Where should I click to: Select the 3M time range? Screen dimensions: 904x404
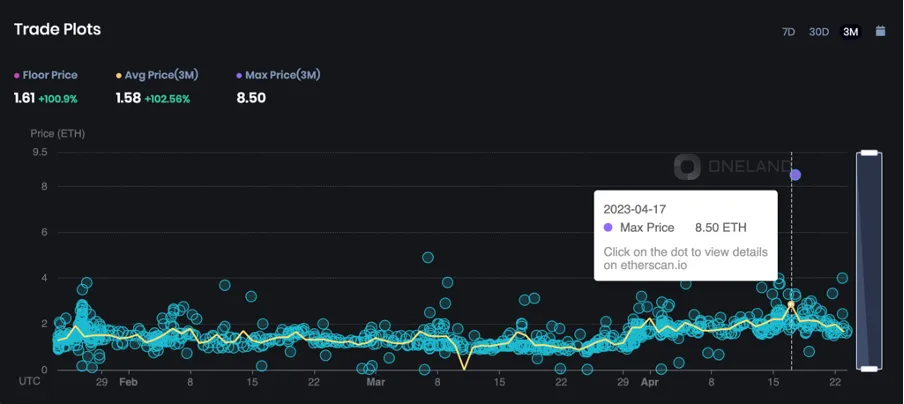[851, 32]
